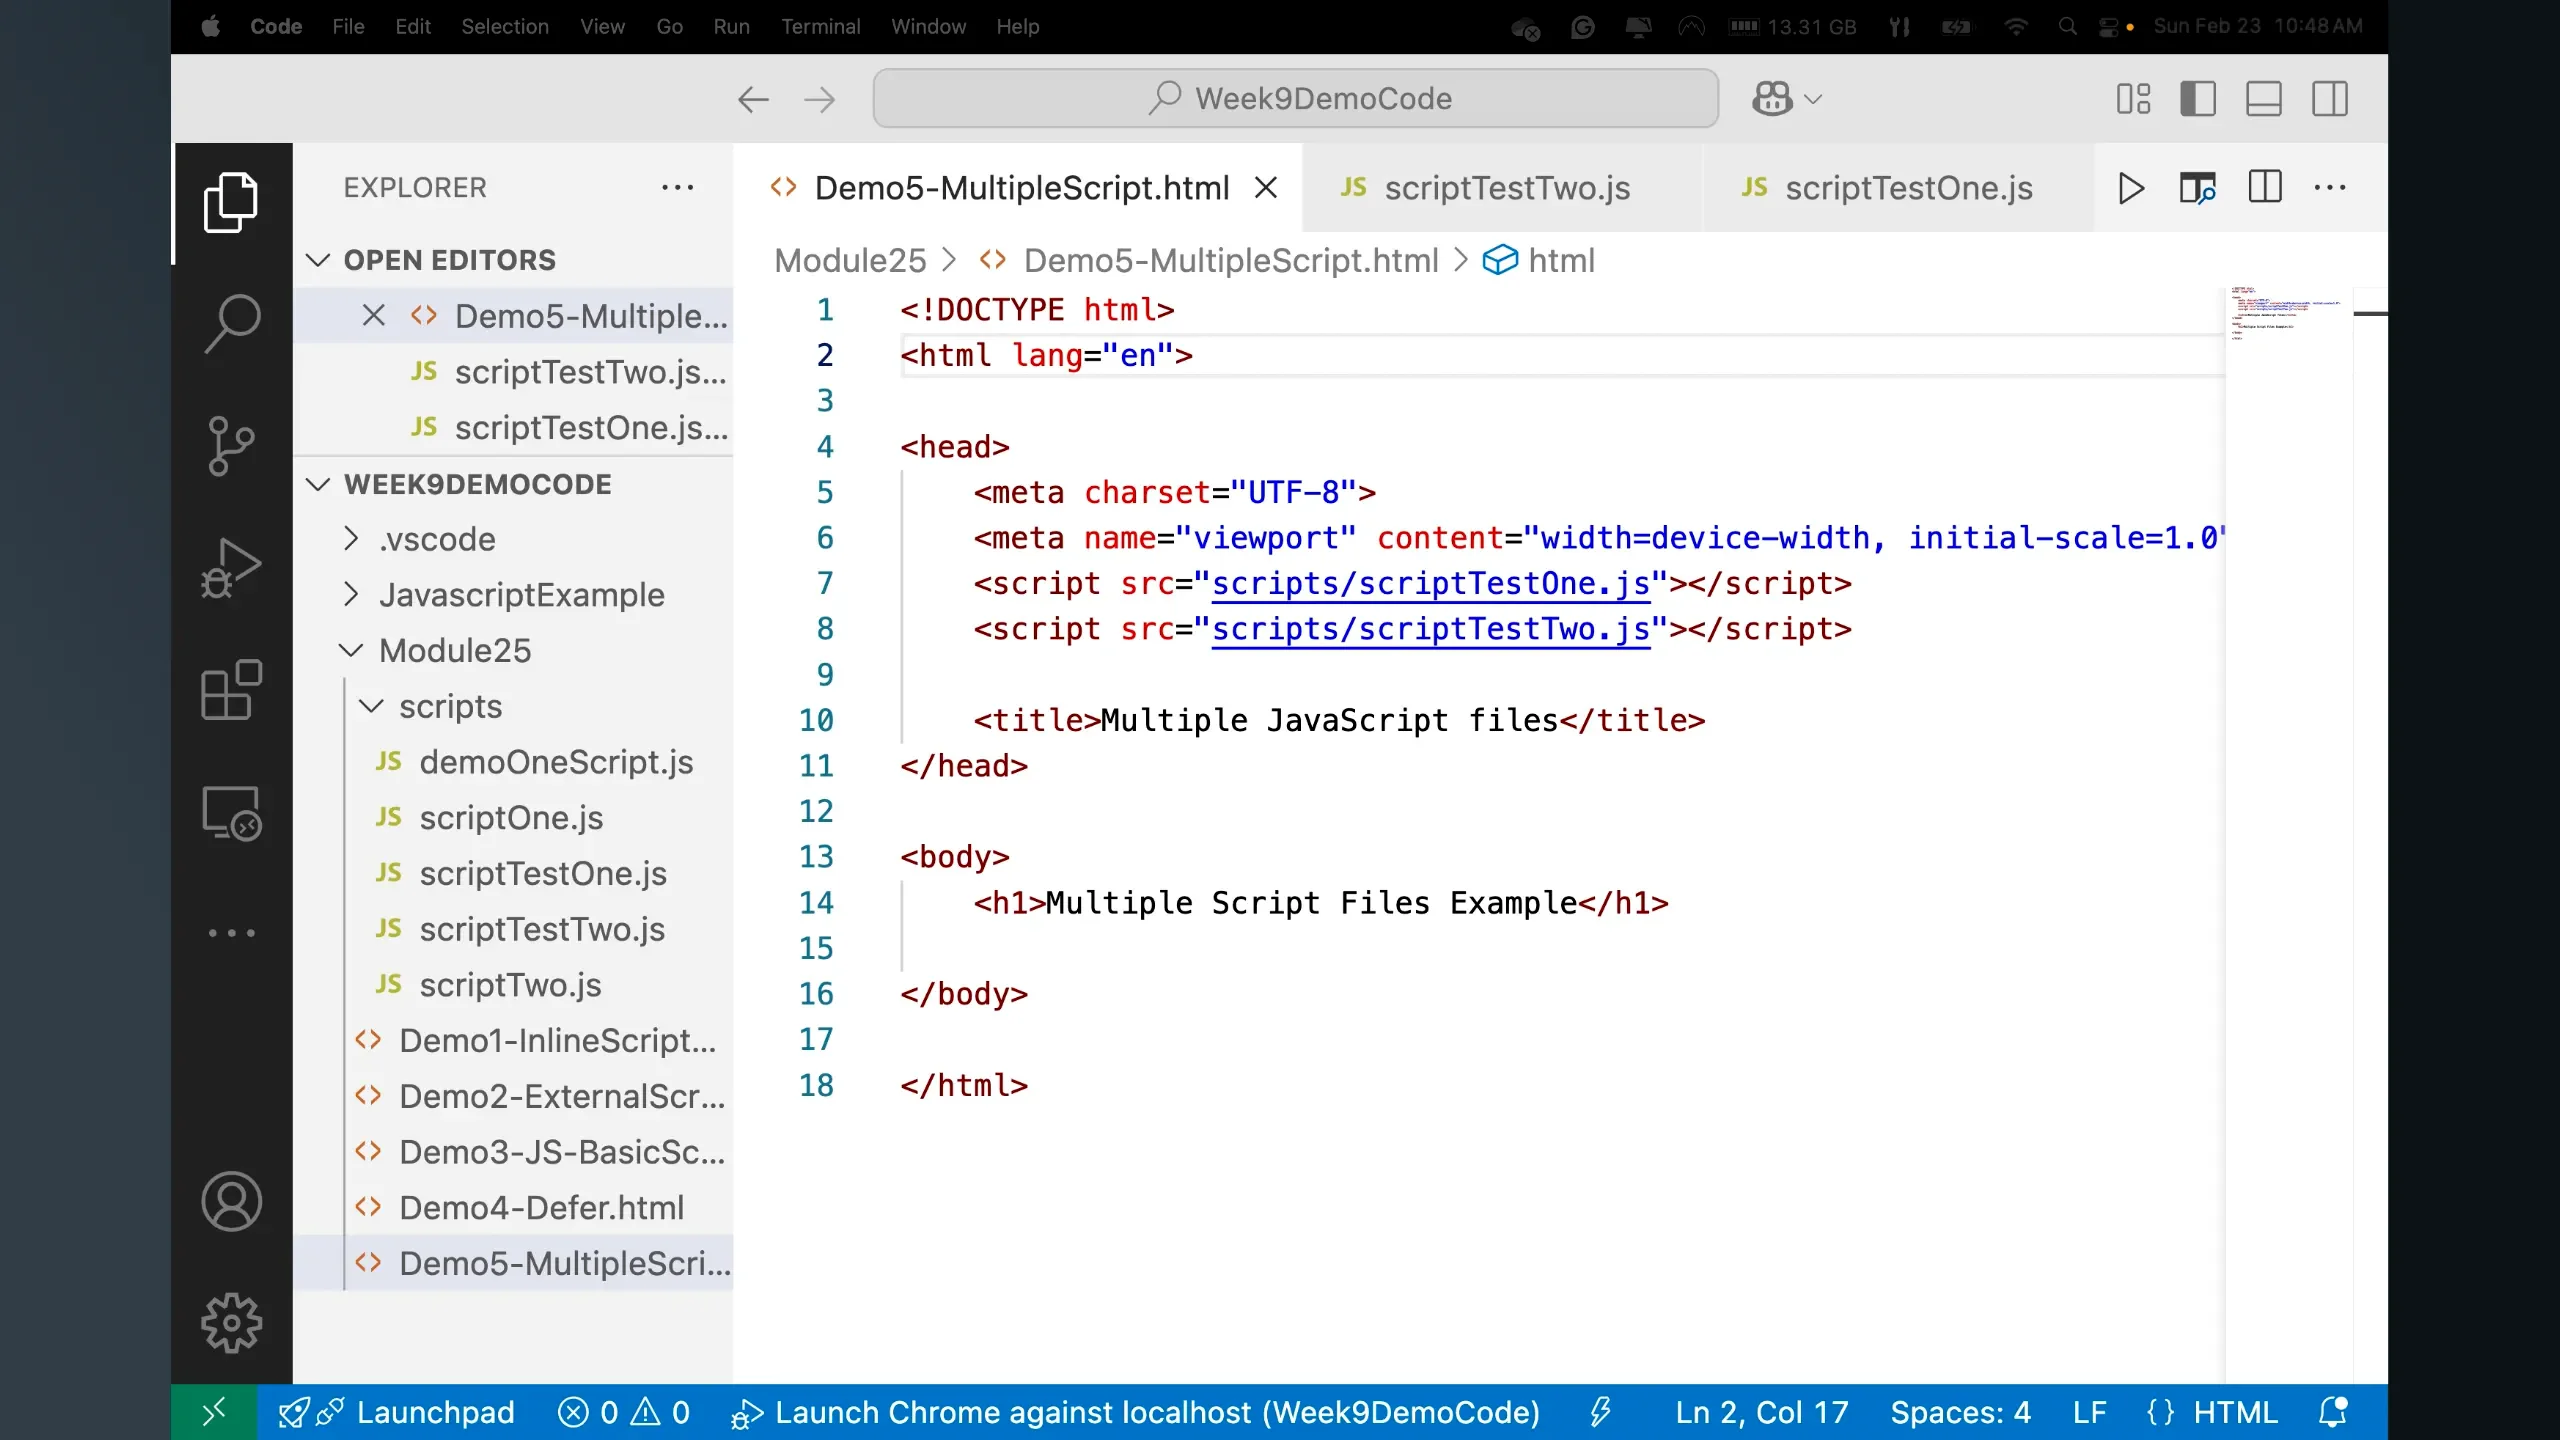
Task: Split the editor using the split icon
Action: (2265, 187)
